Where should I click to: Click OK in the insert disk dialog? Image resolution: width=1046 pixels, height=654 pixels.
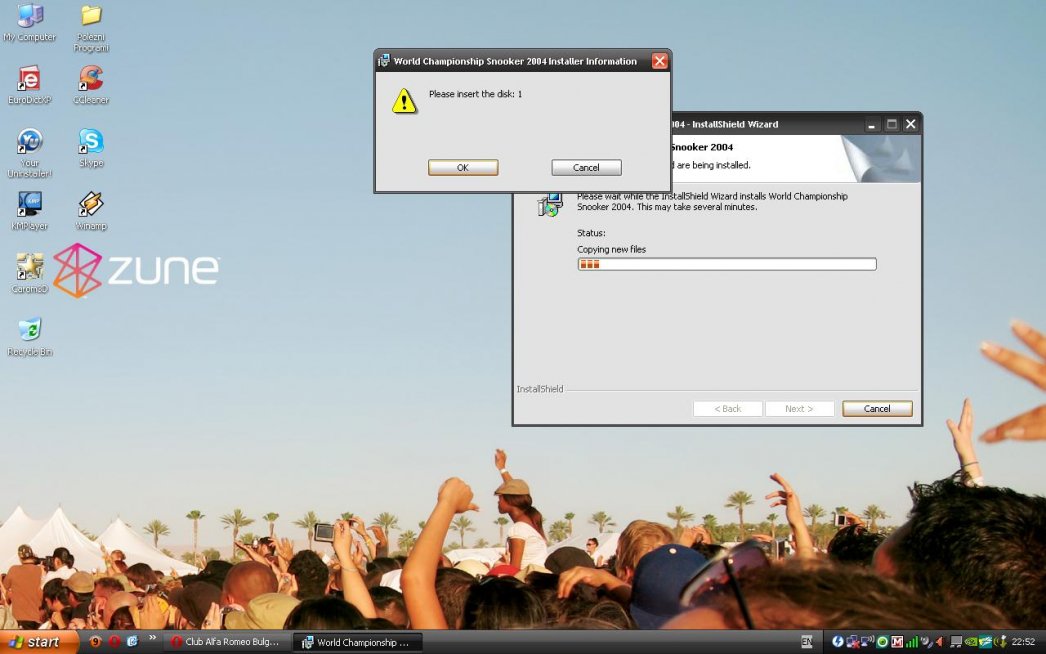click(463, 168)
